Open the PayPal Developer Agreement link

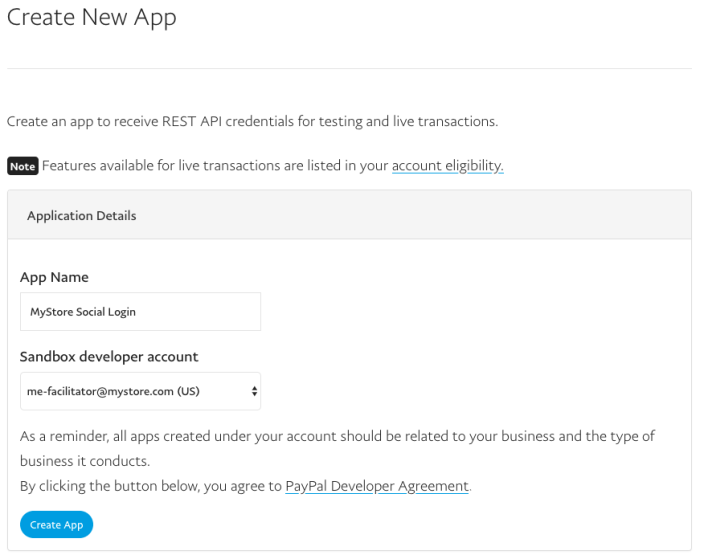click(377, 486)
